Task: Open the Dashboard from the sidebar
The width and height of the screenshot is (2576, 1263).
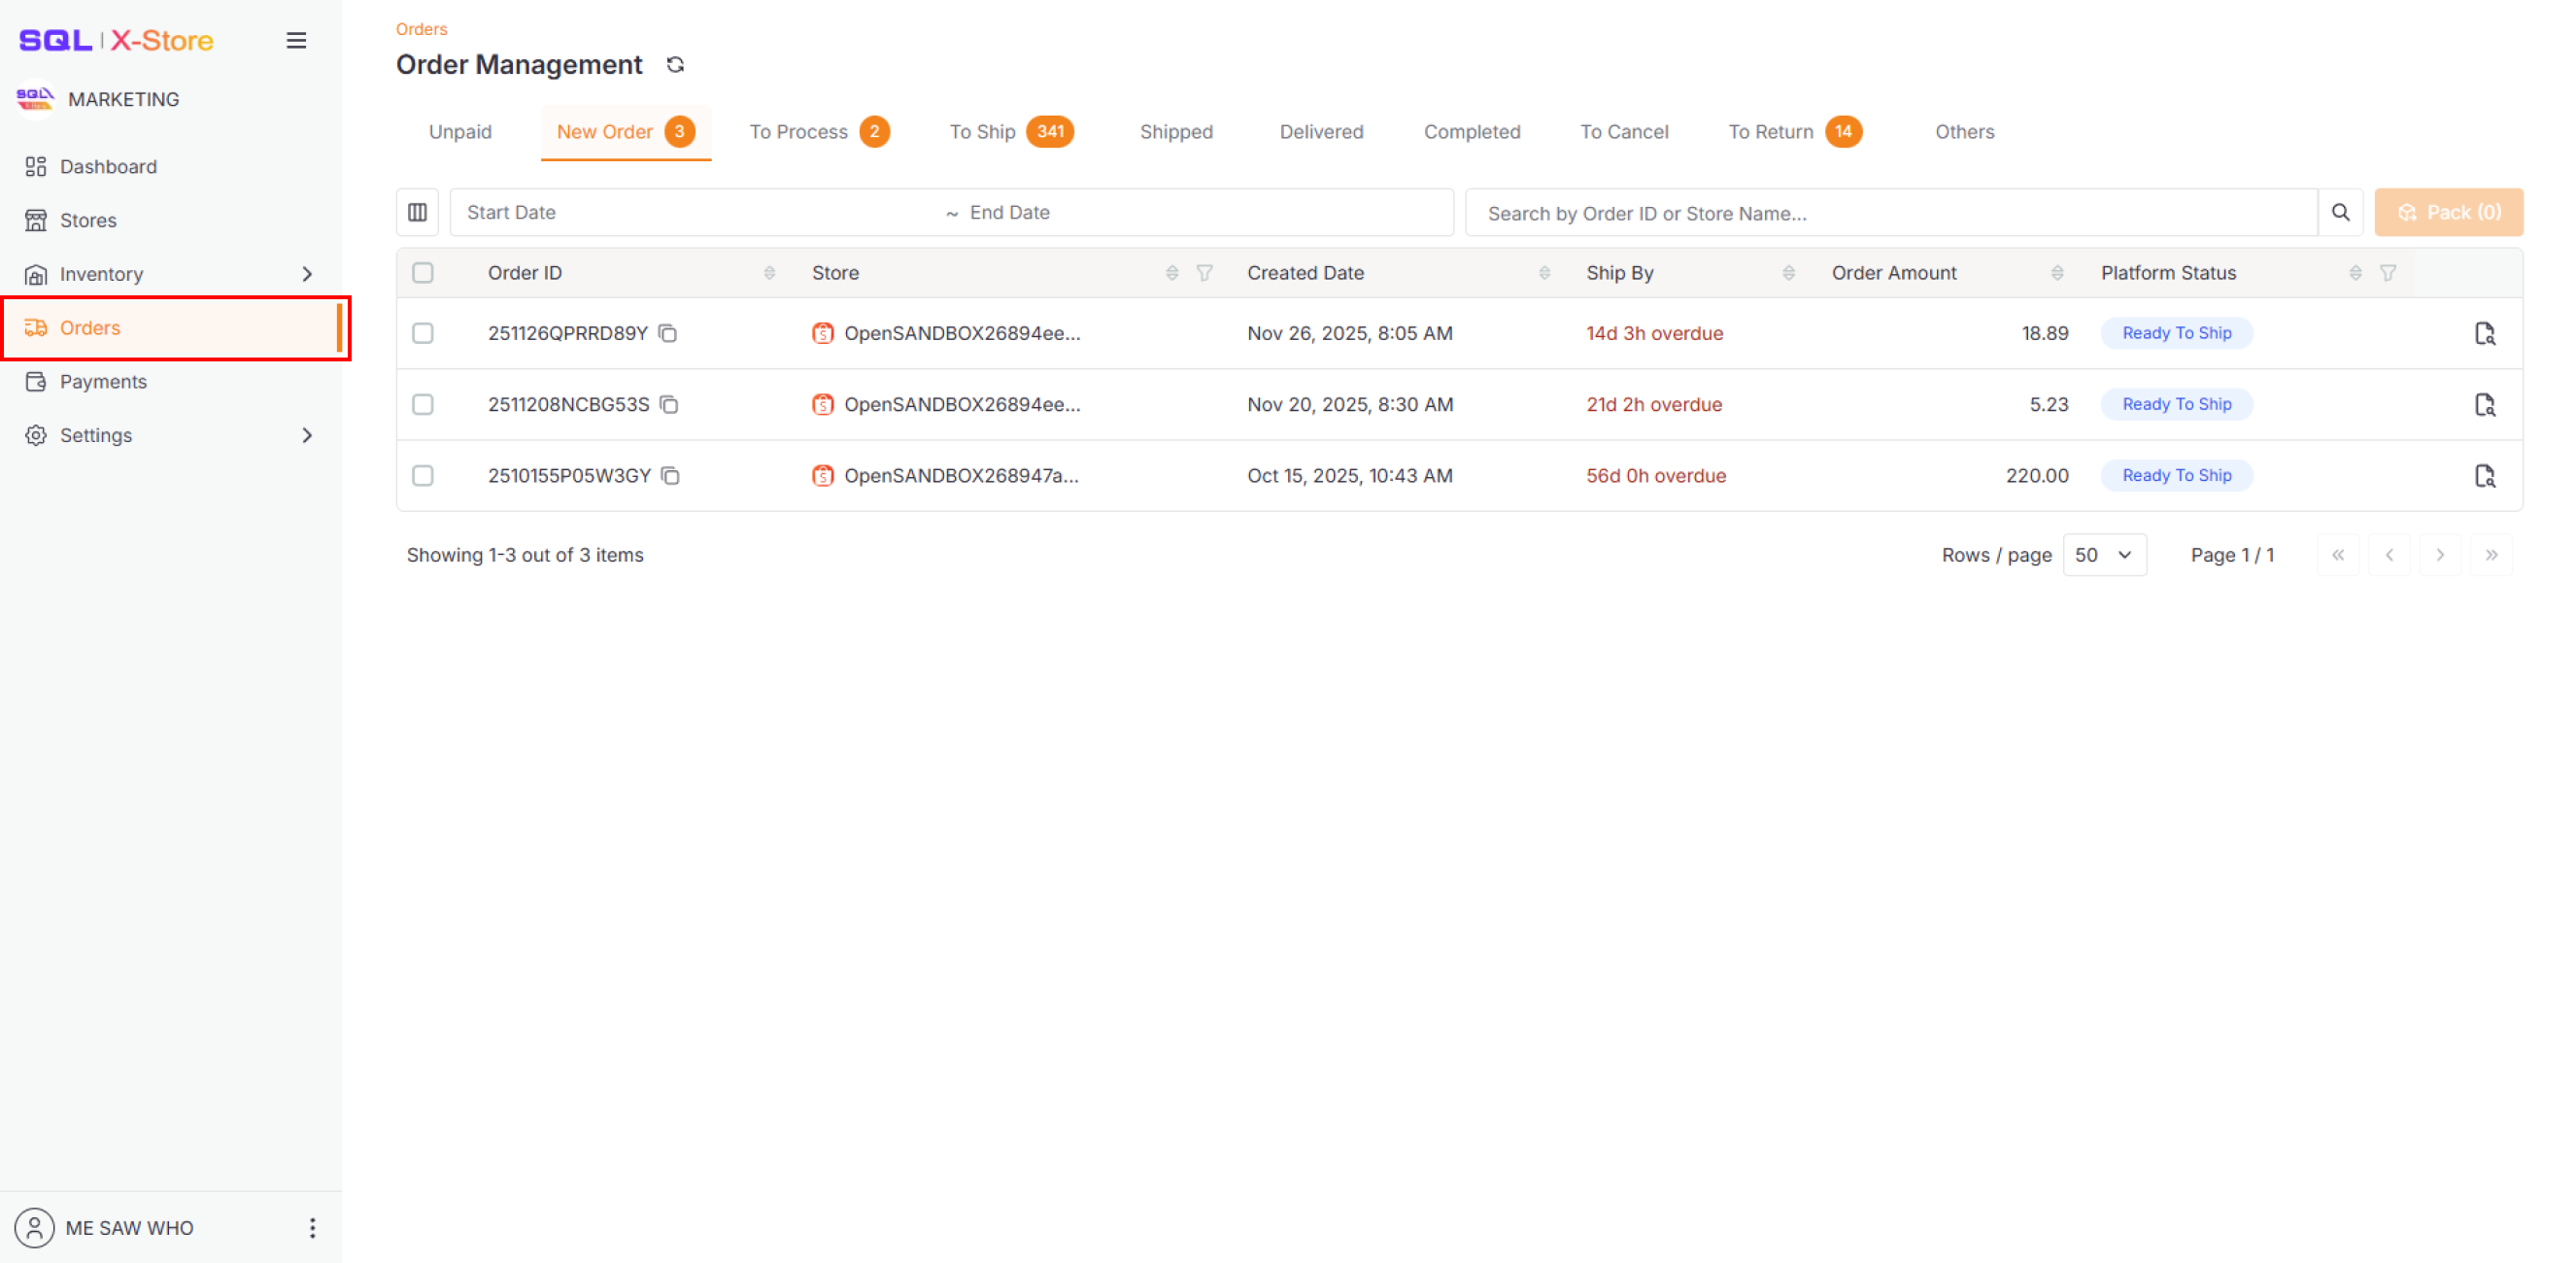Action: point(107,166)
